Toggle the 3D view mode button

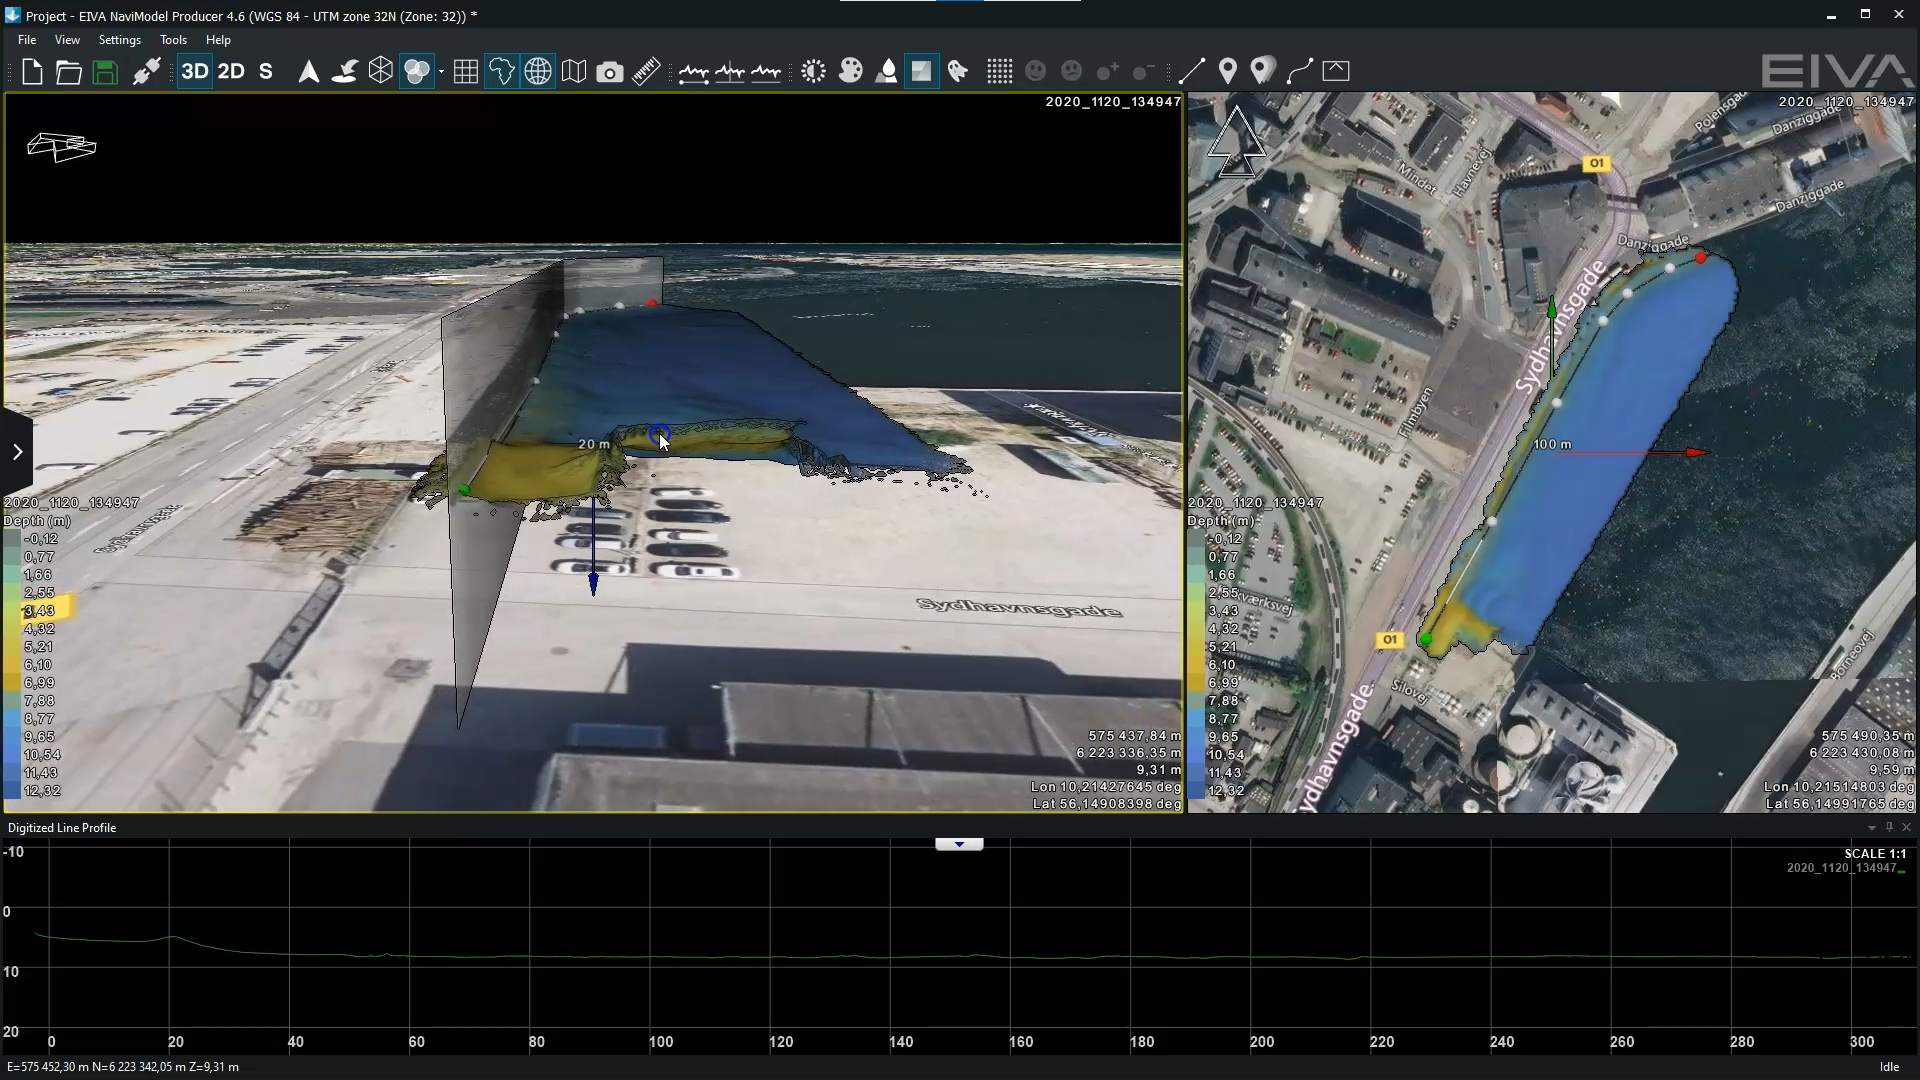point(195,72)
